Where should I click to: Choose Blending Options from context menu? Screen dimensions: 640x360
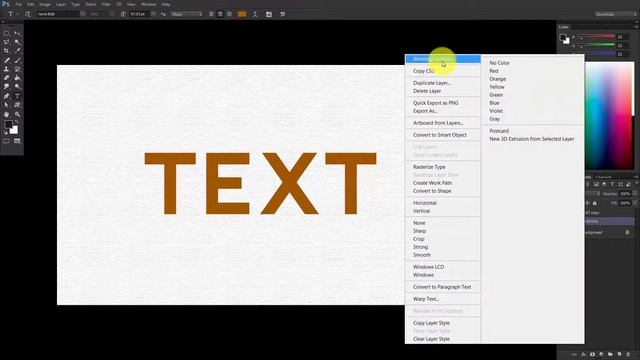443,59
